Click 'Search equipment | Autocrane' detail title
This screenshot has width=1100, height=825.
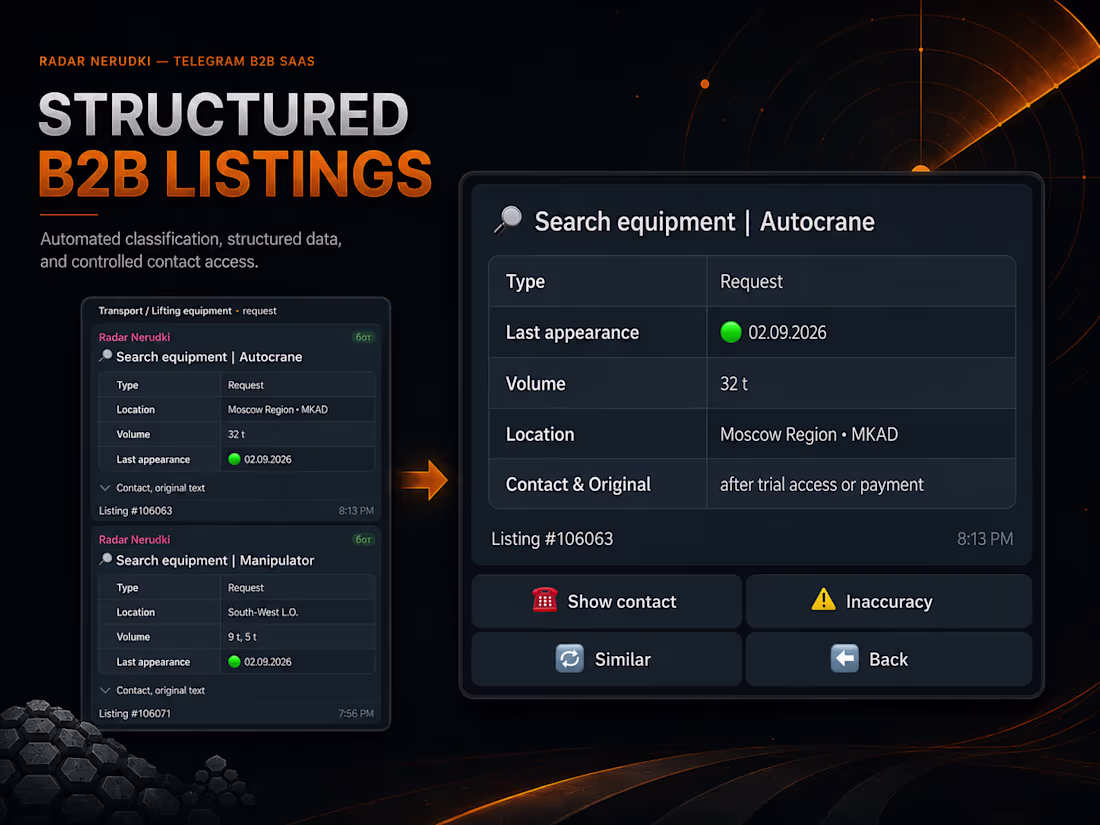[x=704, y=222]
